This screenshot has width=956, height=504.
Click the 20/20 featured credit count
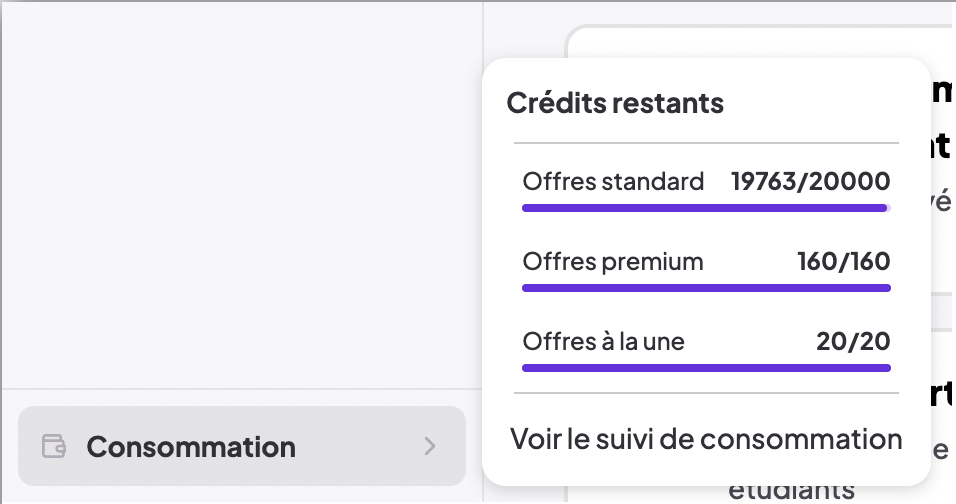(853, 341)
